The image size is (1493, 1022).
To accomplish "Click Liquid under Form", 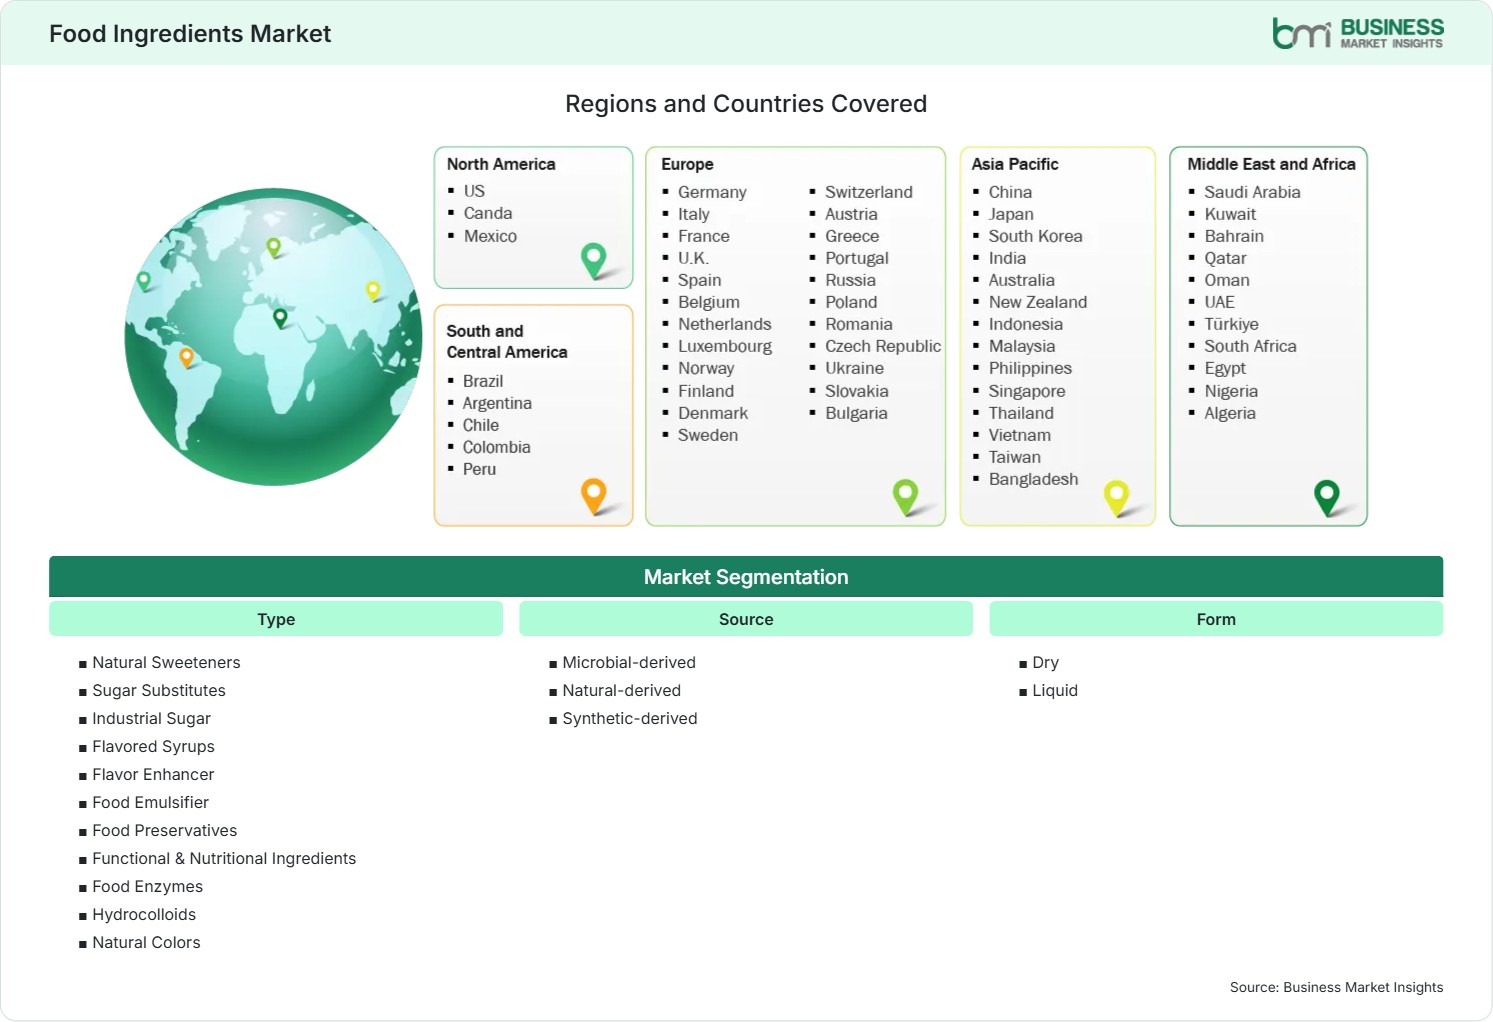I will coord(1055,690).
